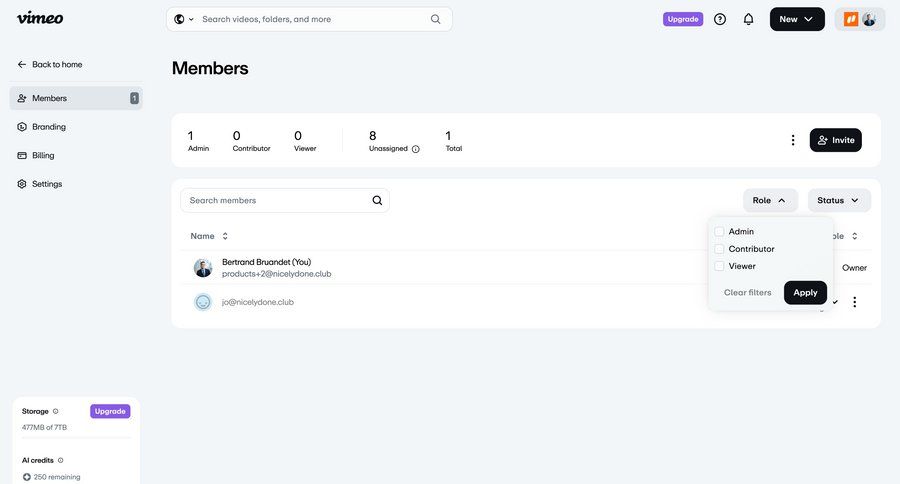
Task: Check the Viewer role filter
Action: click(x=719, y=266)
